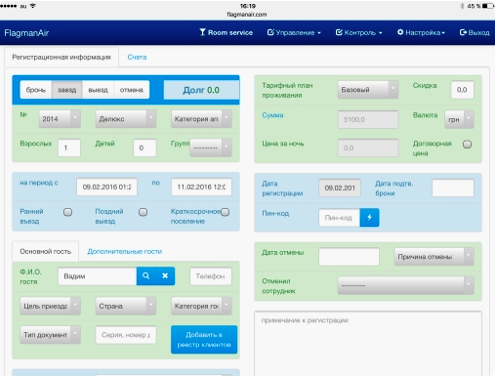Select the заезд status toggle

pyautogui.click(x=67, y=90)
